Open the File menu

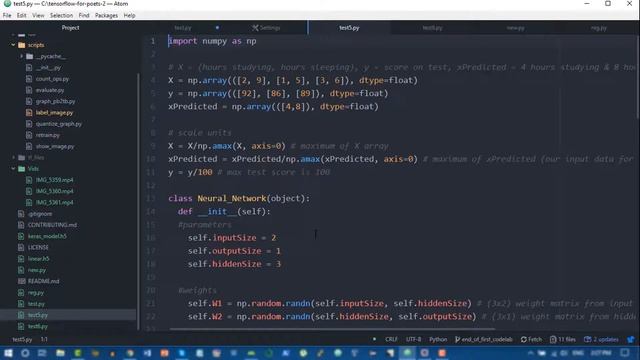coord(7,16)
